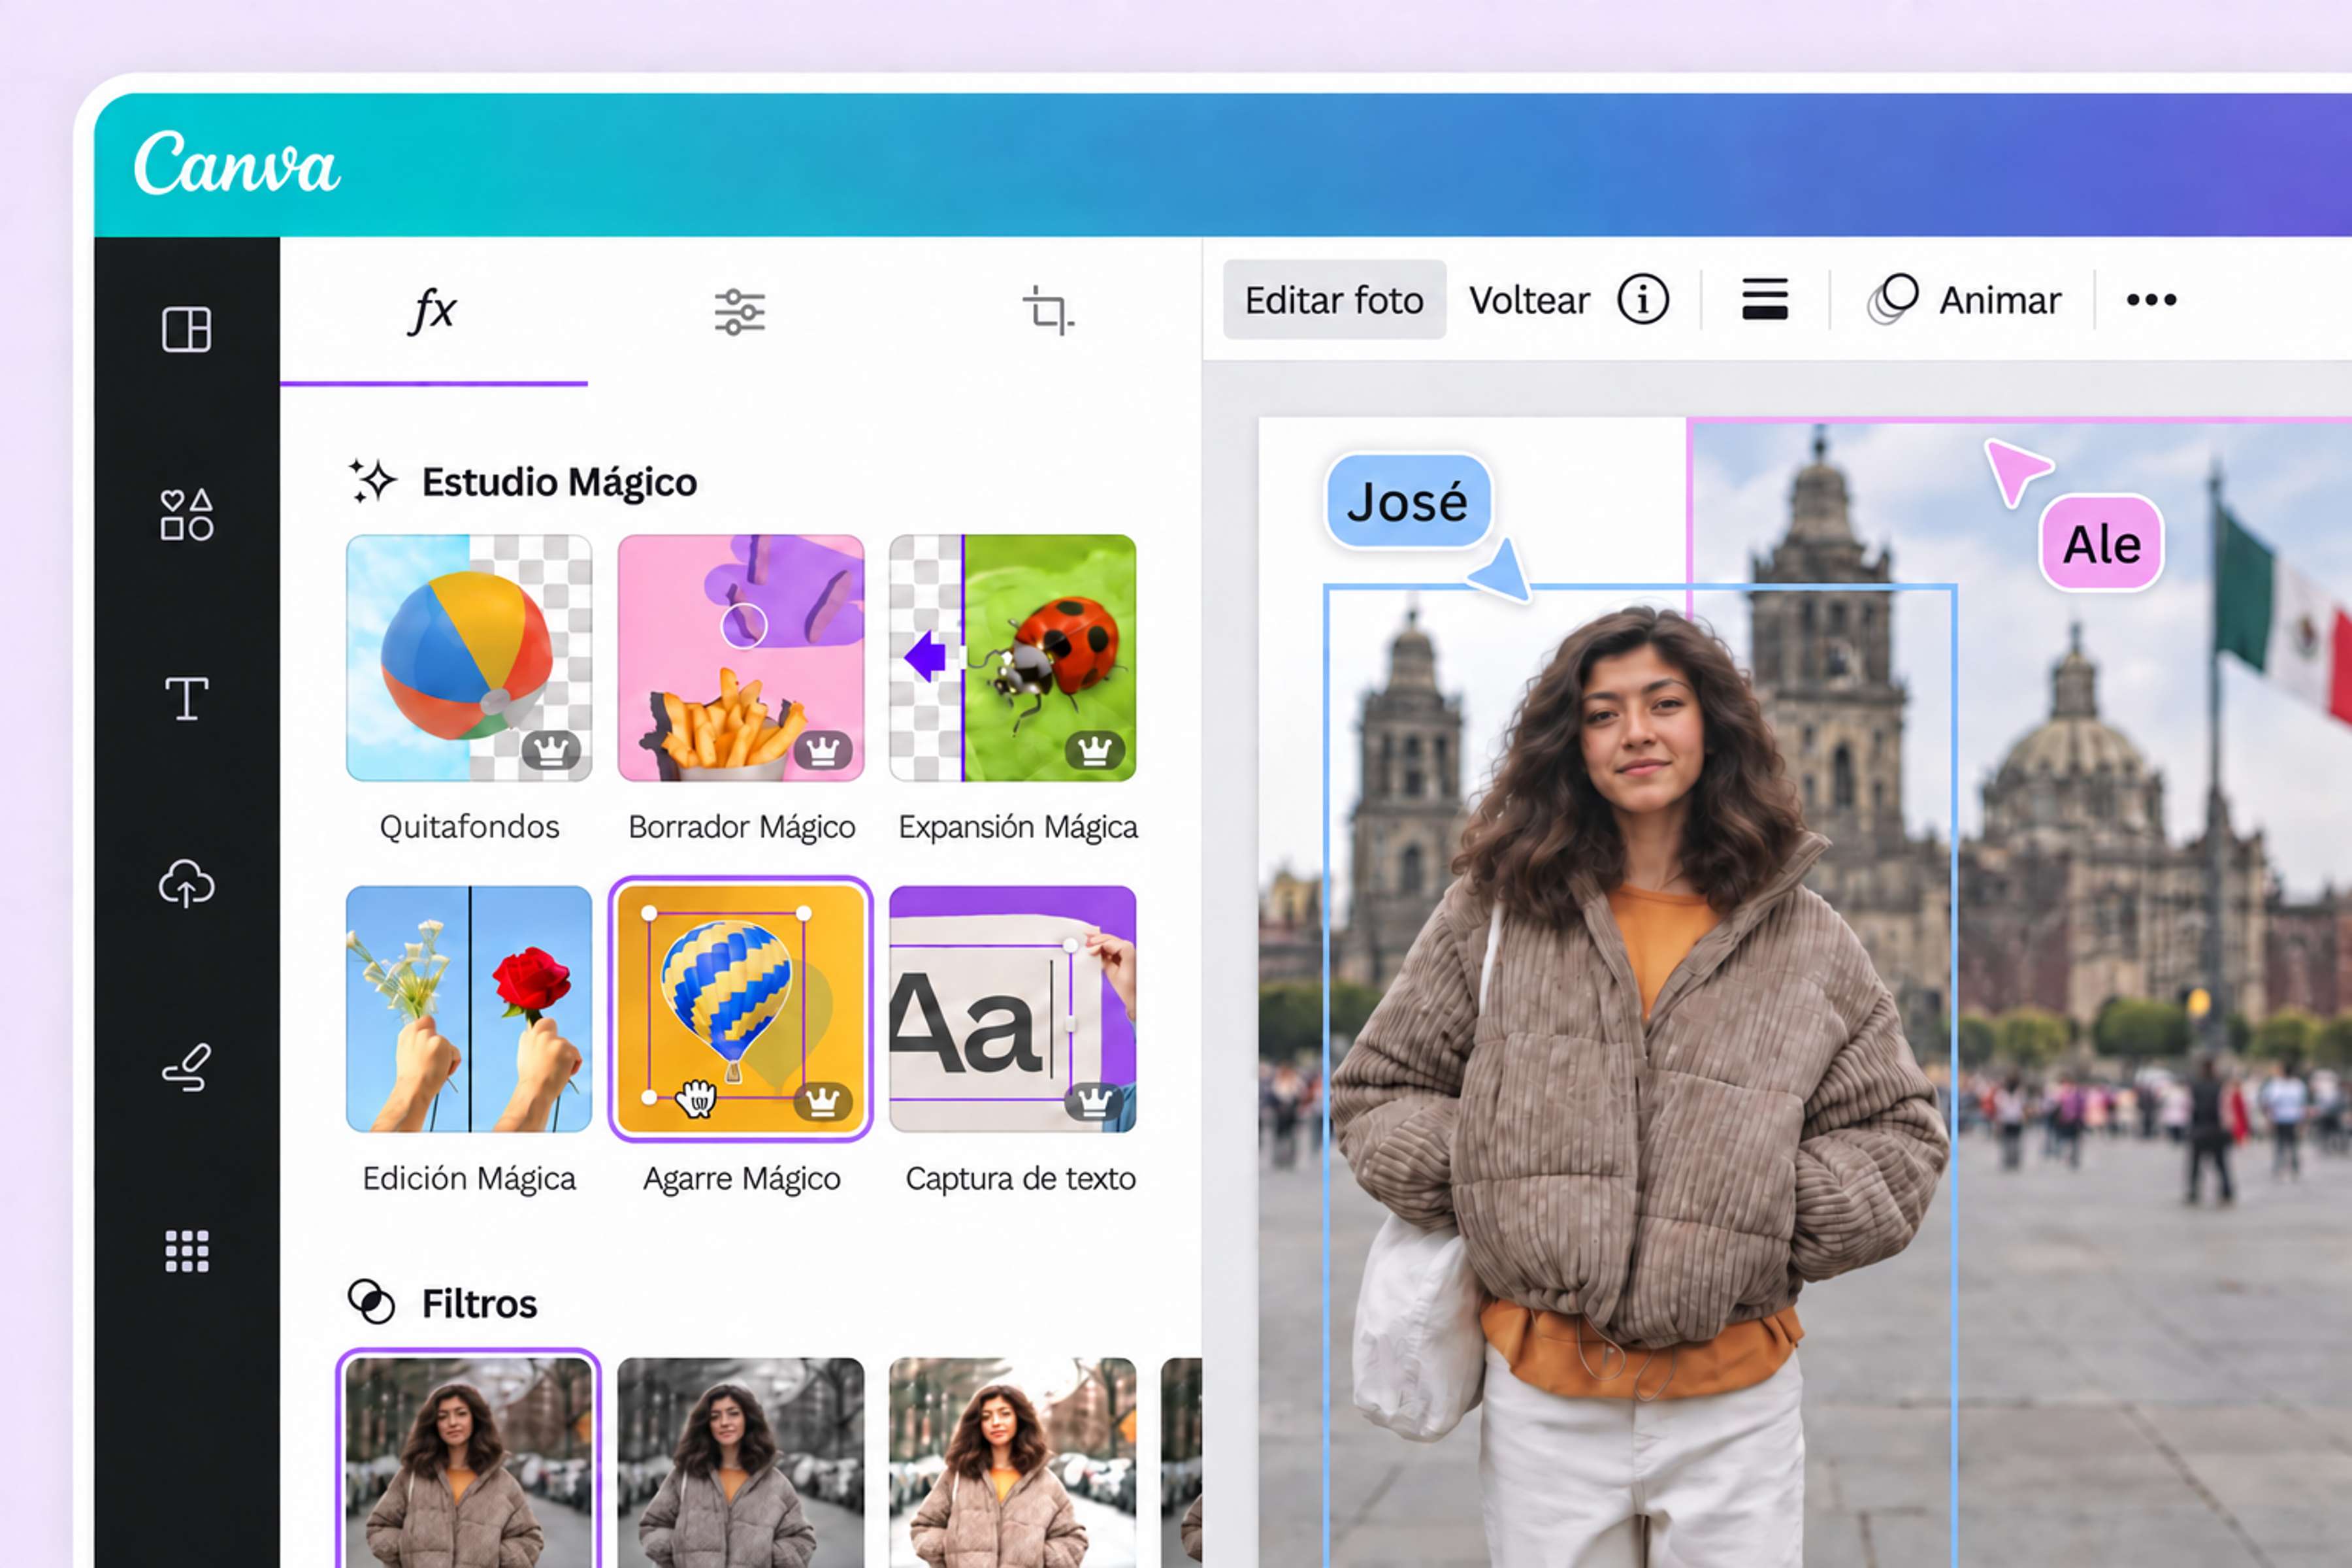This screenshot has height=1568, width=2352.
Task: Apply the third warm filter thumbnail
Action: pyautogui.click(x=1013, y=1462)
